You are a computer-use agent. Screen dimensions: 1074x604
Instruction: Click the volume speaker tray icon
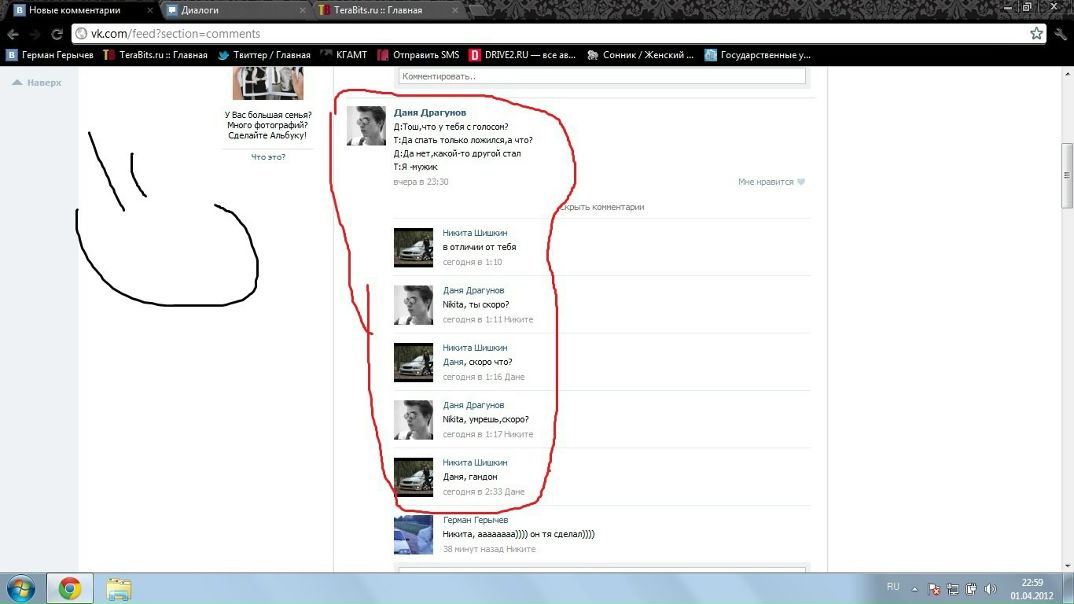[989, 588]
